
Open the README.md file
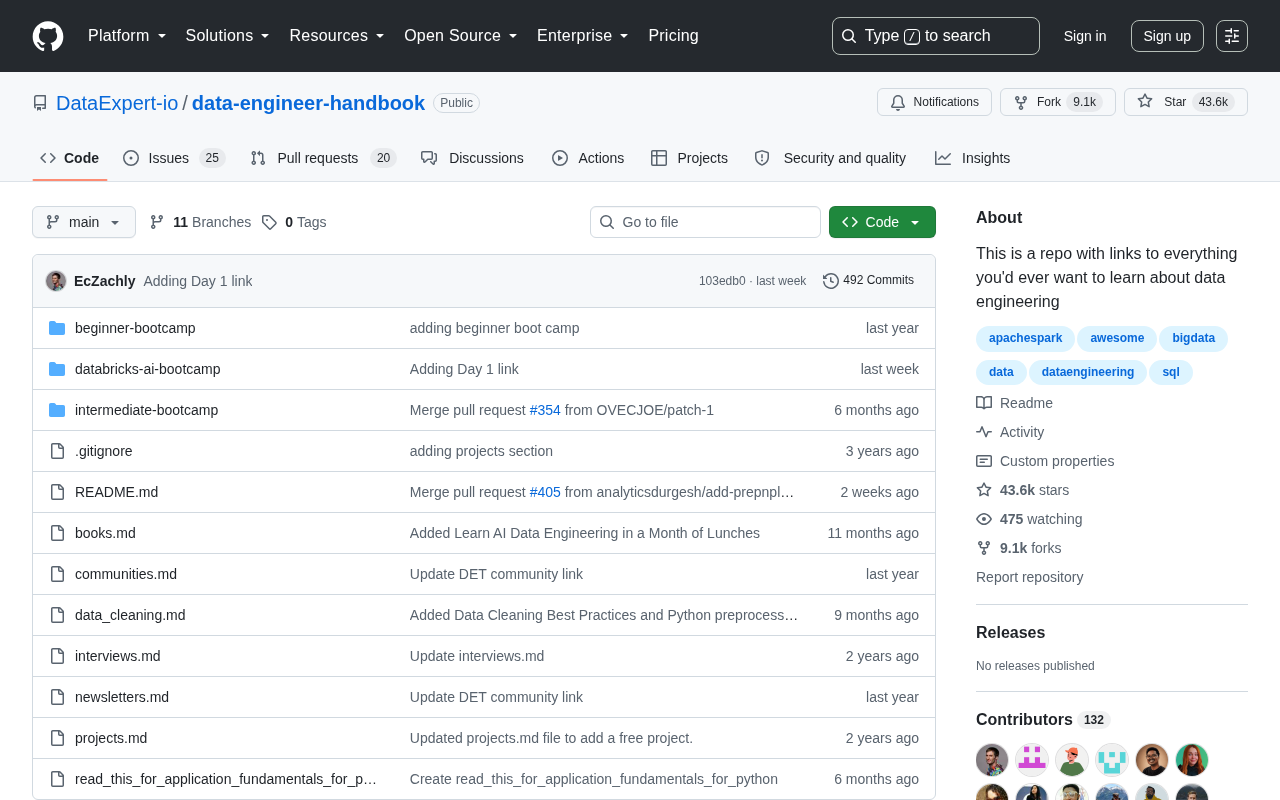coord(116,492)
